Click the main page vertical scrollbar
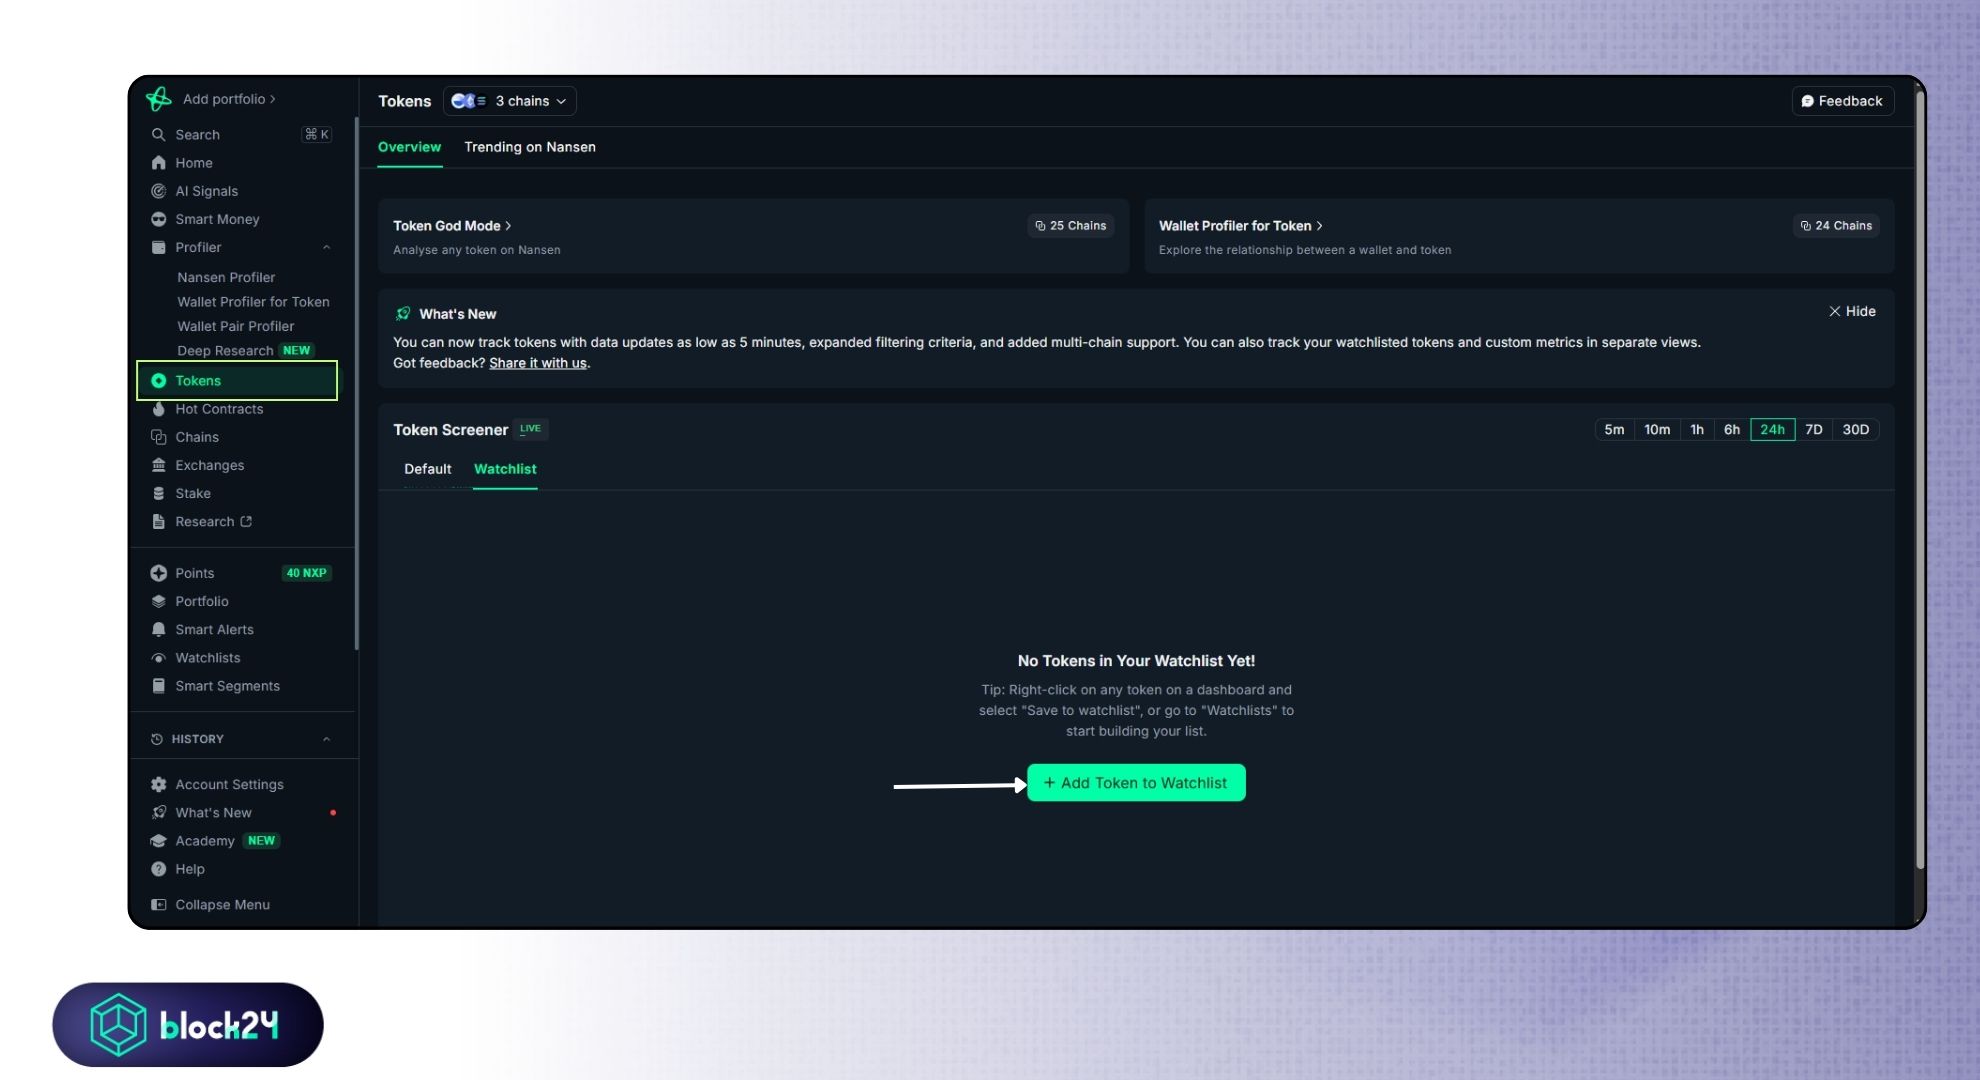Viewport: 1980px width, 1080px height. pos(1919,480)
